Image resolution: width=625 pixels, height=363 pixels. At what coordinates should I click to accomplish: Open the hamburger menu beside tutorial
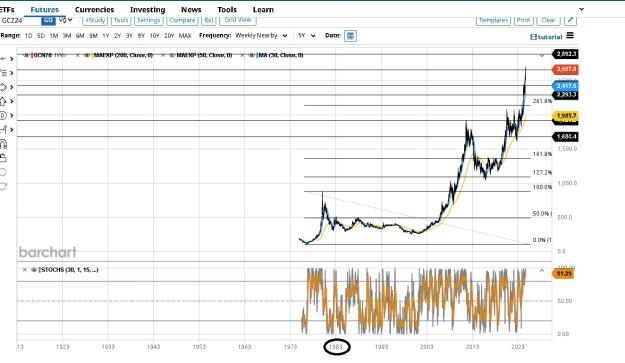[x=570, y=35]
